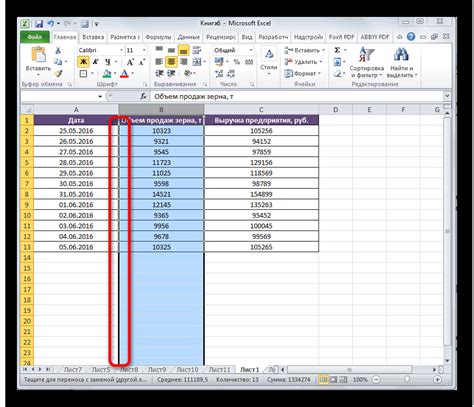This screenshot has width=474, height=407.
Task: Click the insert function fx icon
Action: [x=143, y=96]
